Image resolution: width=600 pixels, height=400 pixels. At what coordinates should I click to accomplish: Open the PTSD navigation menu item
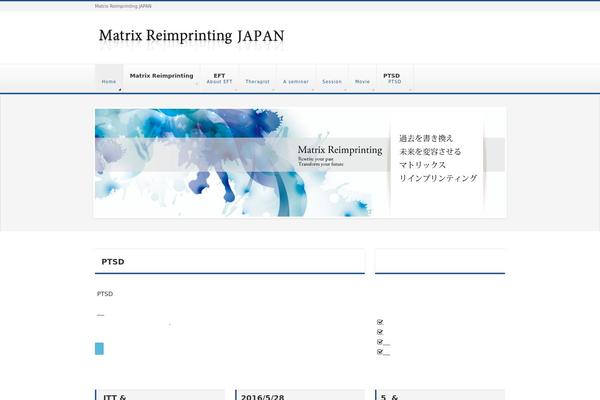tap(395, 78)
